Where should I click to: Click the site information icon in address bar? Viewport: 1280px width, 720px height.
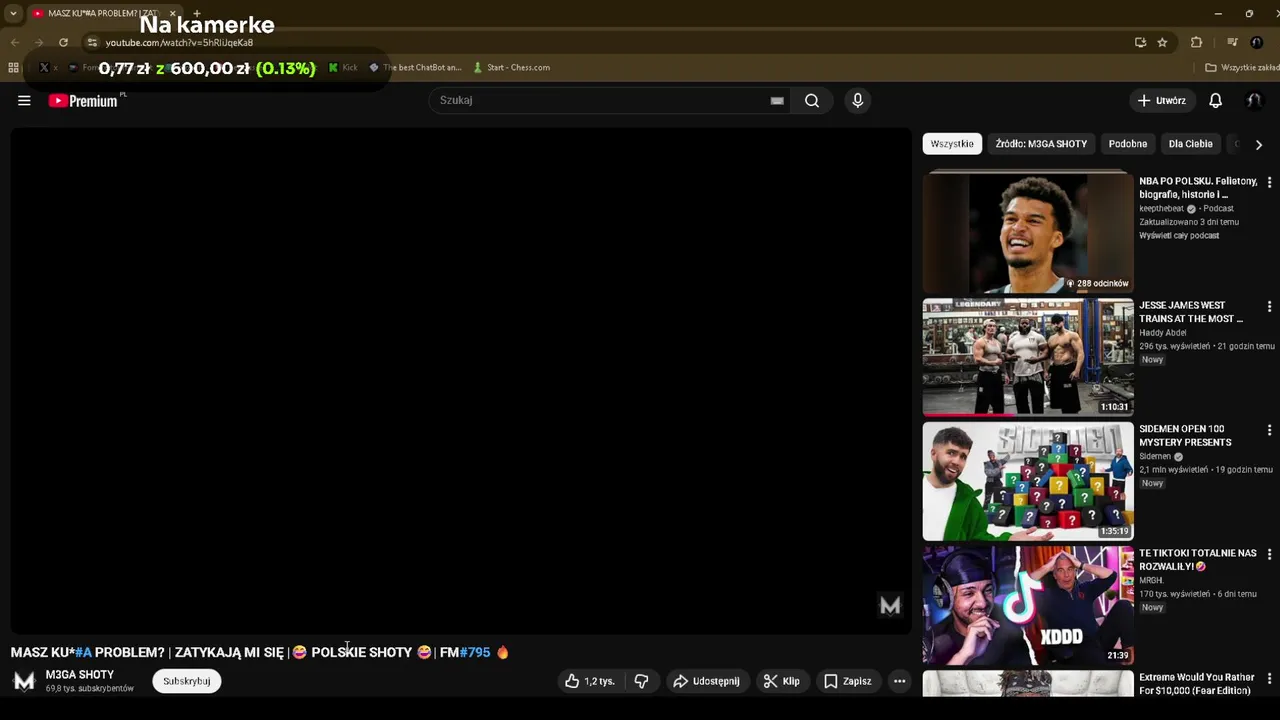point(92,42)
